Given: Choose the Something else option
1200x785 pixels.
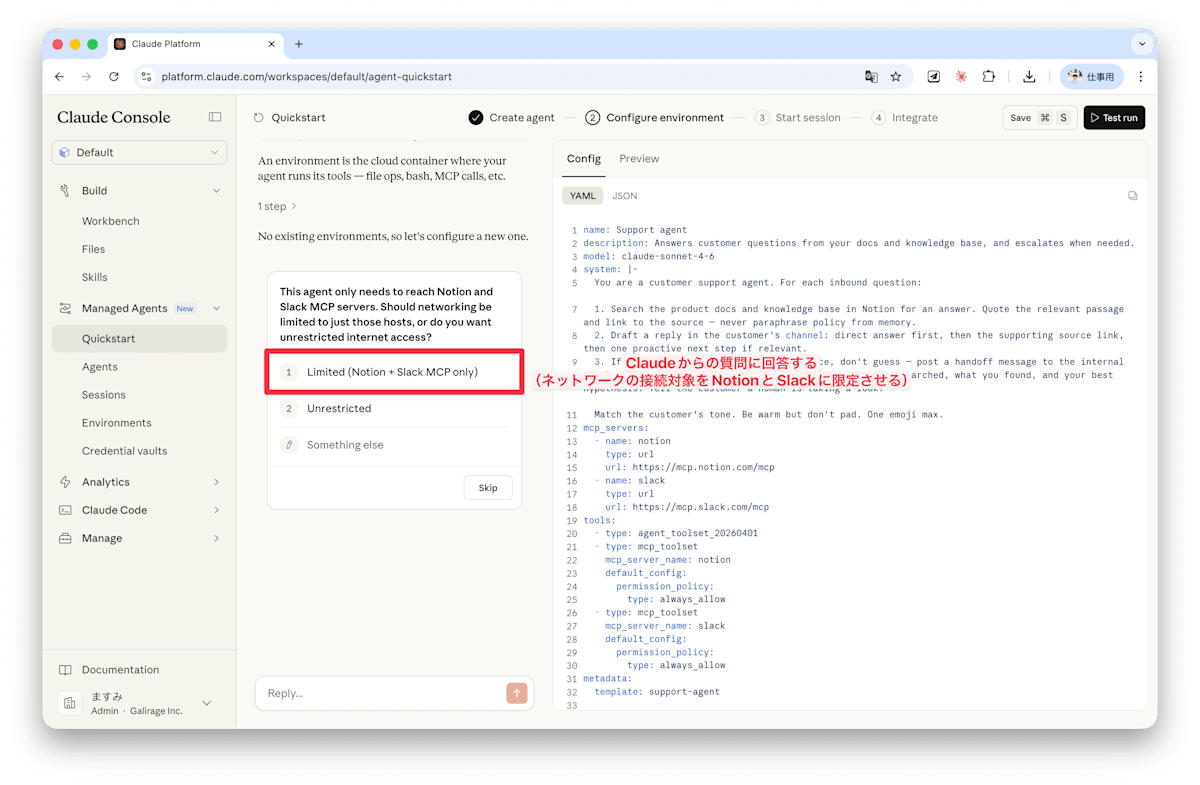Looking at the screenshot, I should point(394,445).
